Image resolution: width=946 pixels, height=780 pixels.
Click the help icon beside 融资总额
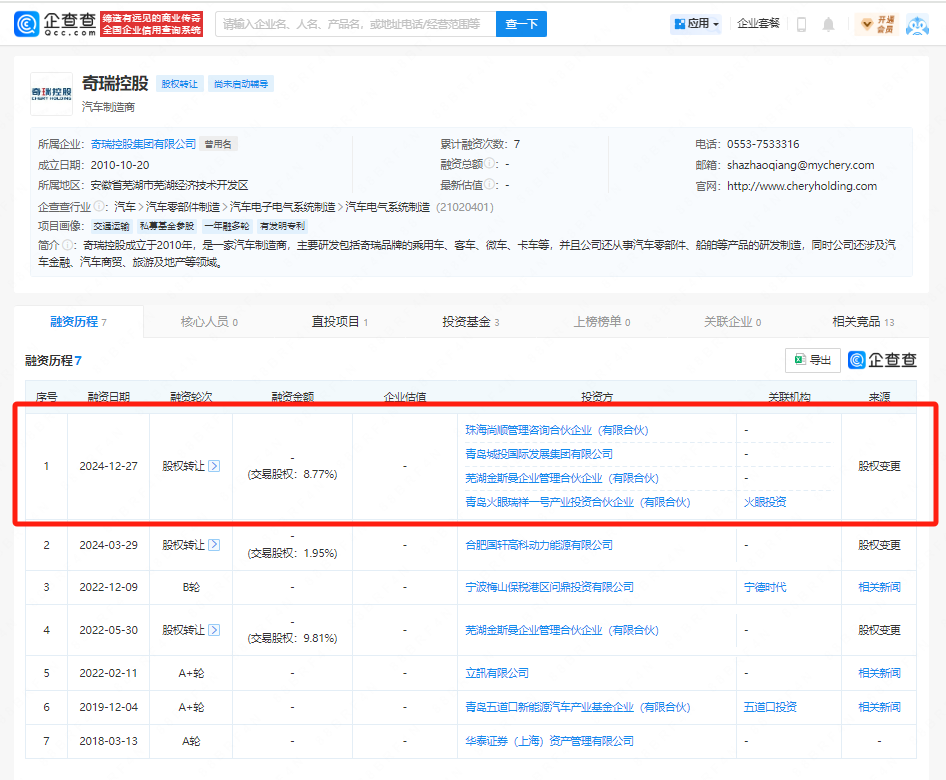coord(490,164)
